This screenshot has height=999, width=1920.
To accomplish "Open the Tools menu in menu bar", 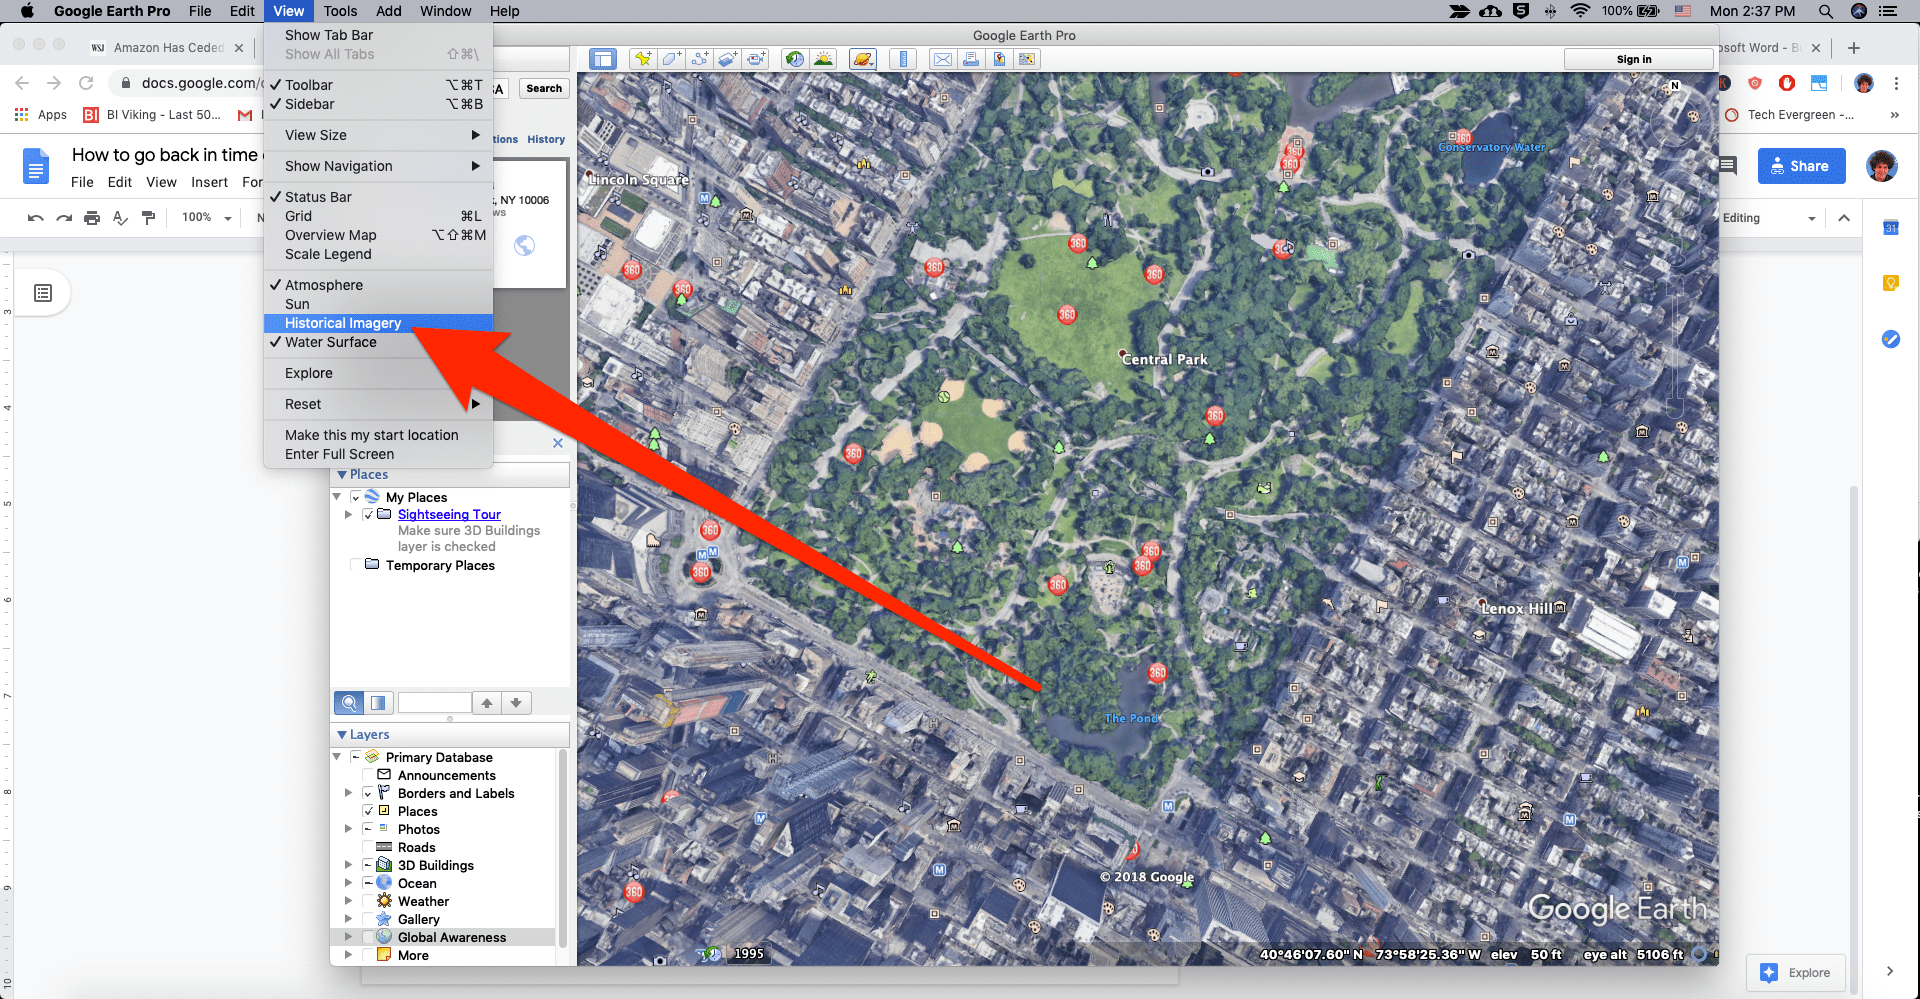I will pos(340,11).
